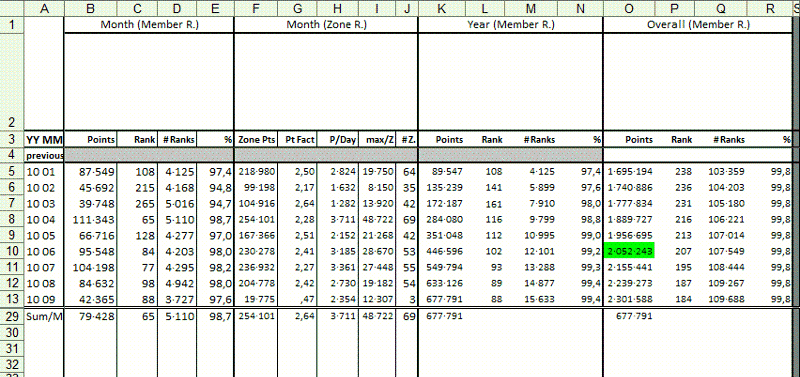This screenshot has width=800, height=377.
Task: Select column A header
Action: tap(44, 8)
